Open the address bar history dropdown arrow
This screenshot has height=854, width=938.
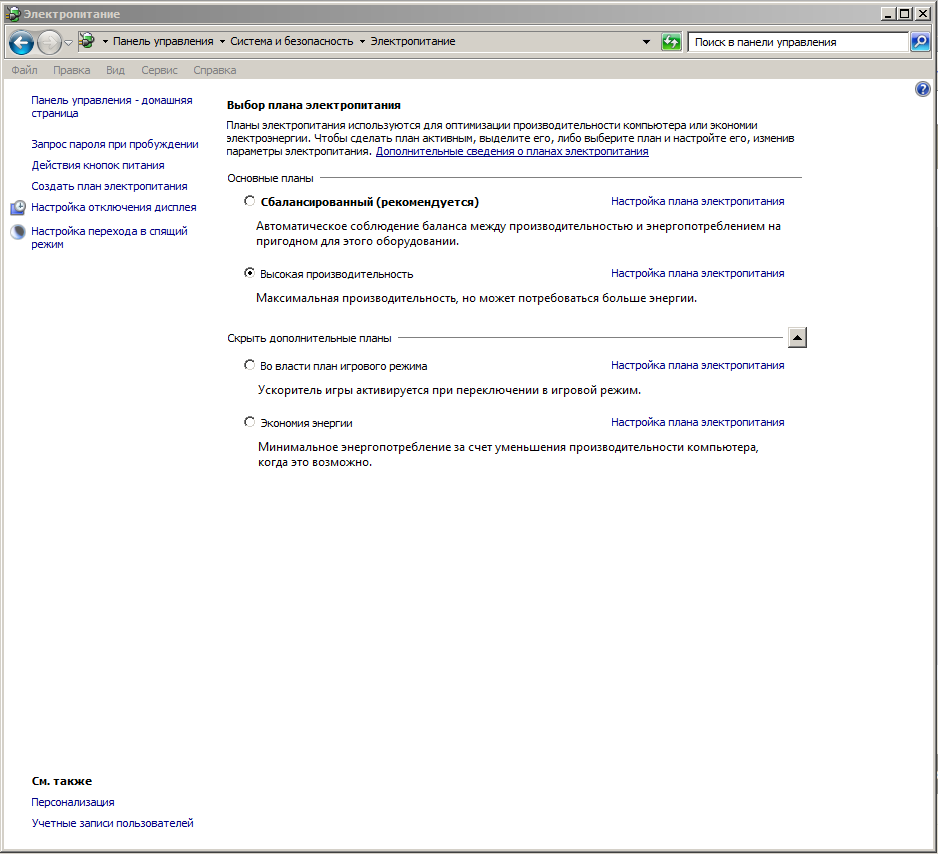point(646,42)
